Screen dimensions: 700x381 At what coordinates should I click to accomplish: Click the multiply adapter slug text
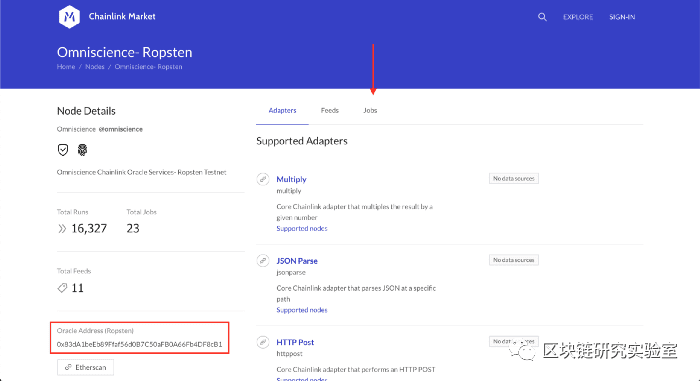click(x=288, y=191)
